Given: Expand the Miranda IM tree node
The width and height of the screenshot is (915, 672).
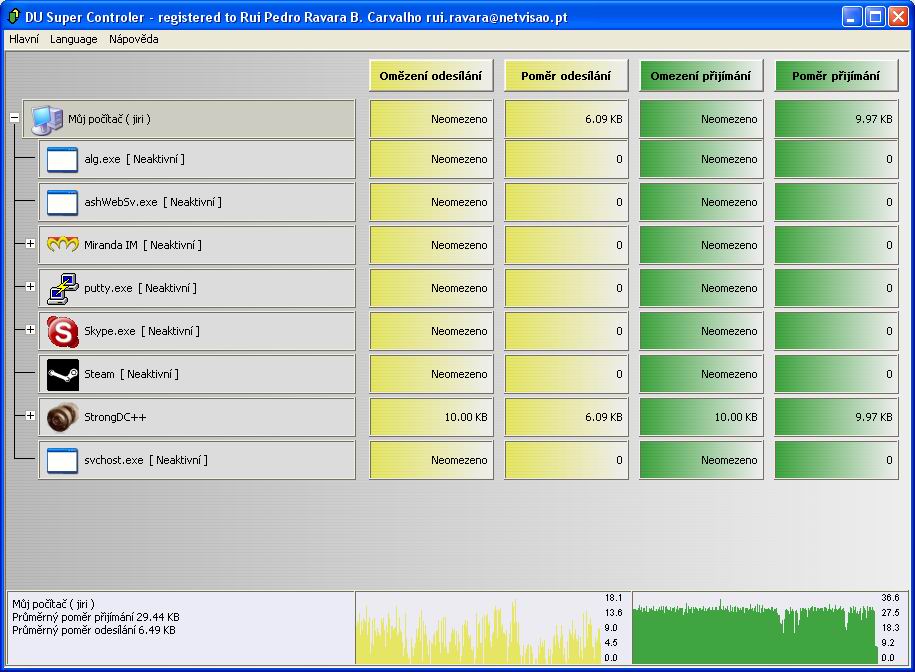Looking at the screenshot, I should [x=30, y=244].
